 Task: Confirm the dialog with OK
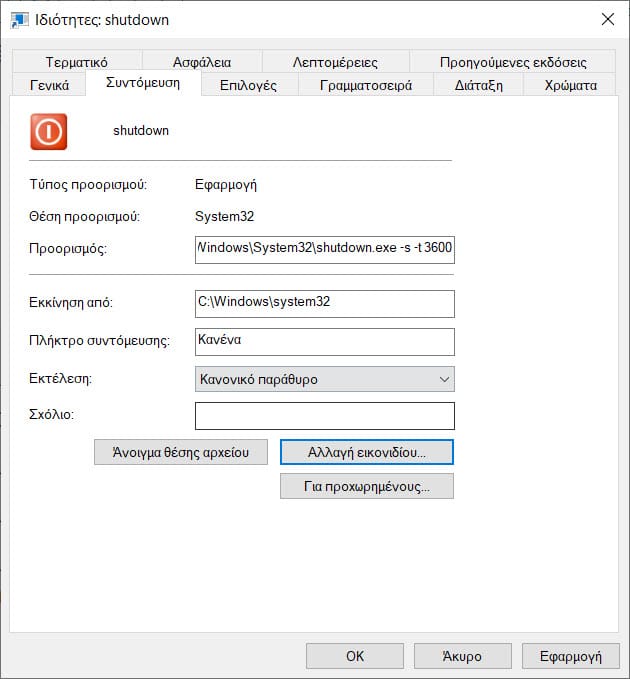coord(354,656)
